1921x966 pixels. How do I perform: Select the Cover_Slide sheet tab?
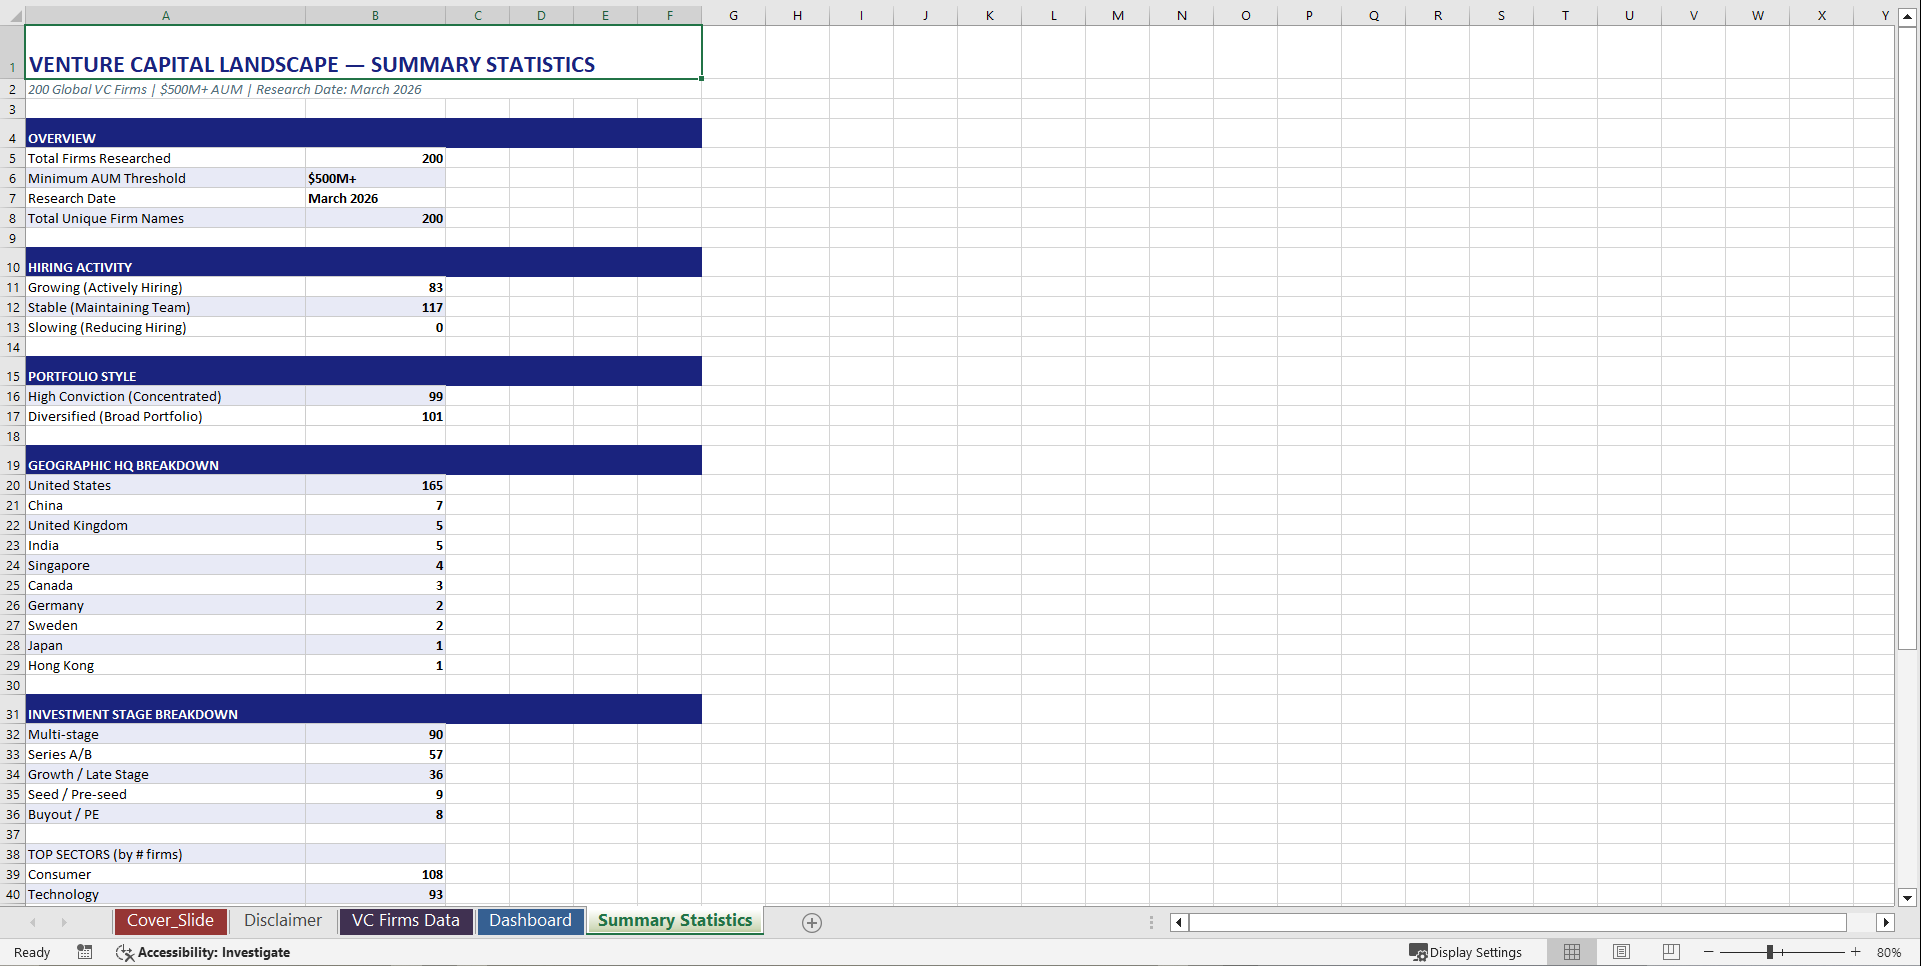point(170,920)
